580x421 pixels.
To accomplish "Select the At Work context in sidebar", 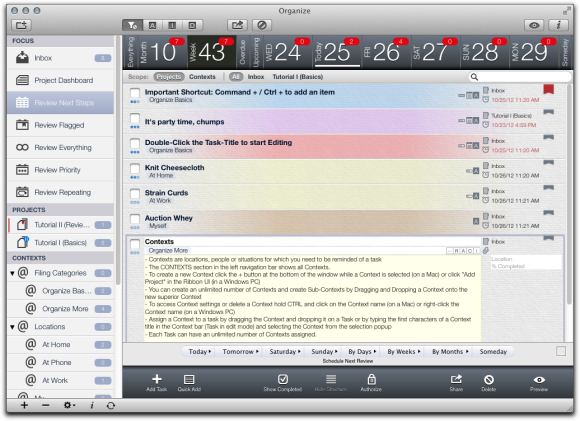I will (x=61, y=380).
